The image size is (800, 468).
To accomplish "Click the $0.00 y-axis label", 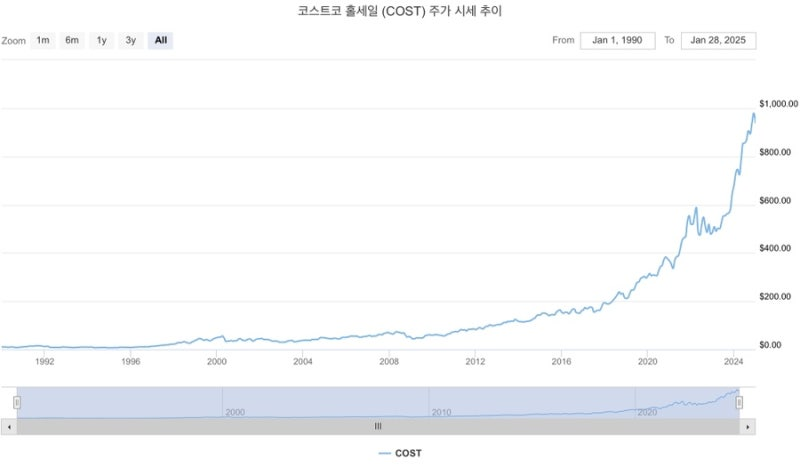I will [770, 345].
